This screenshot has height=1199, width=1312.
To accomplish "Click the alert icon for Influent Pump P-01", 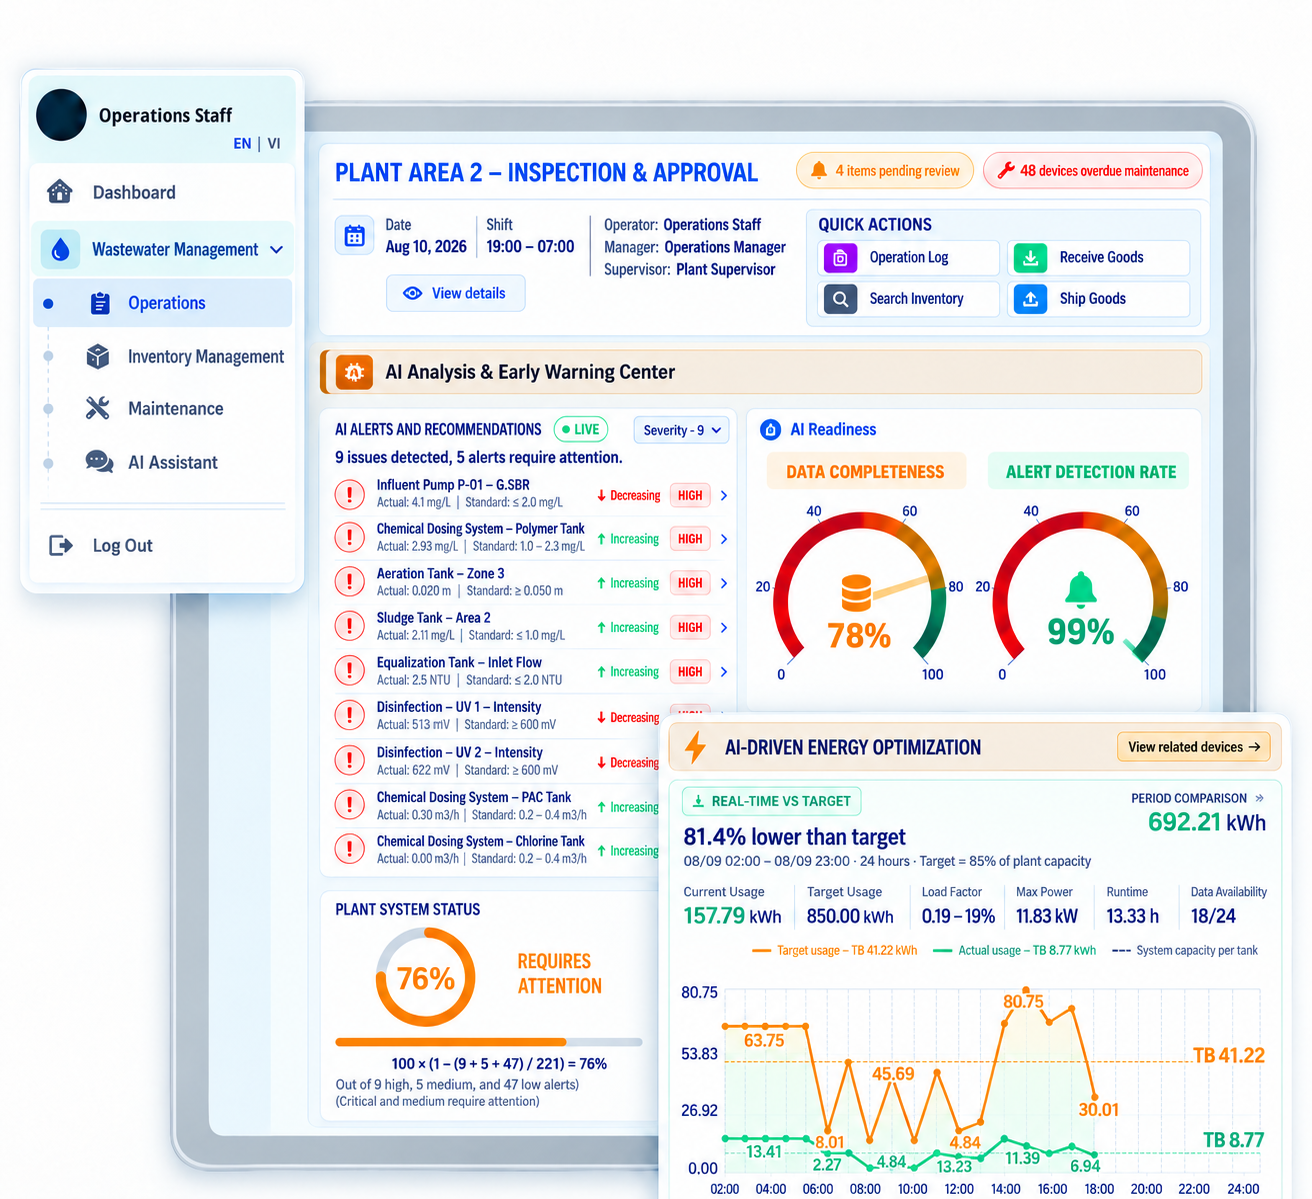I will pos(349,494).
